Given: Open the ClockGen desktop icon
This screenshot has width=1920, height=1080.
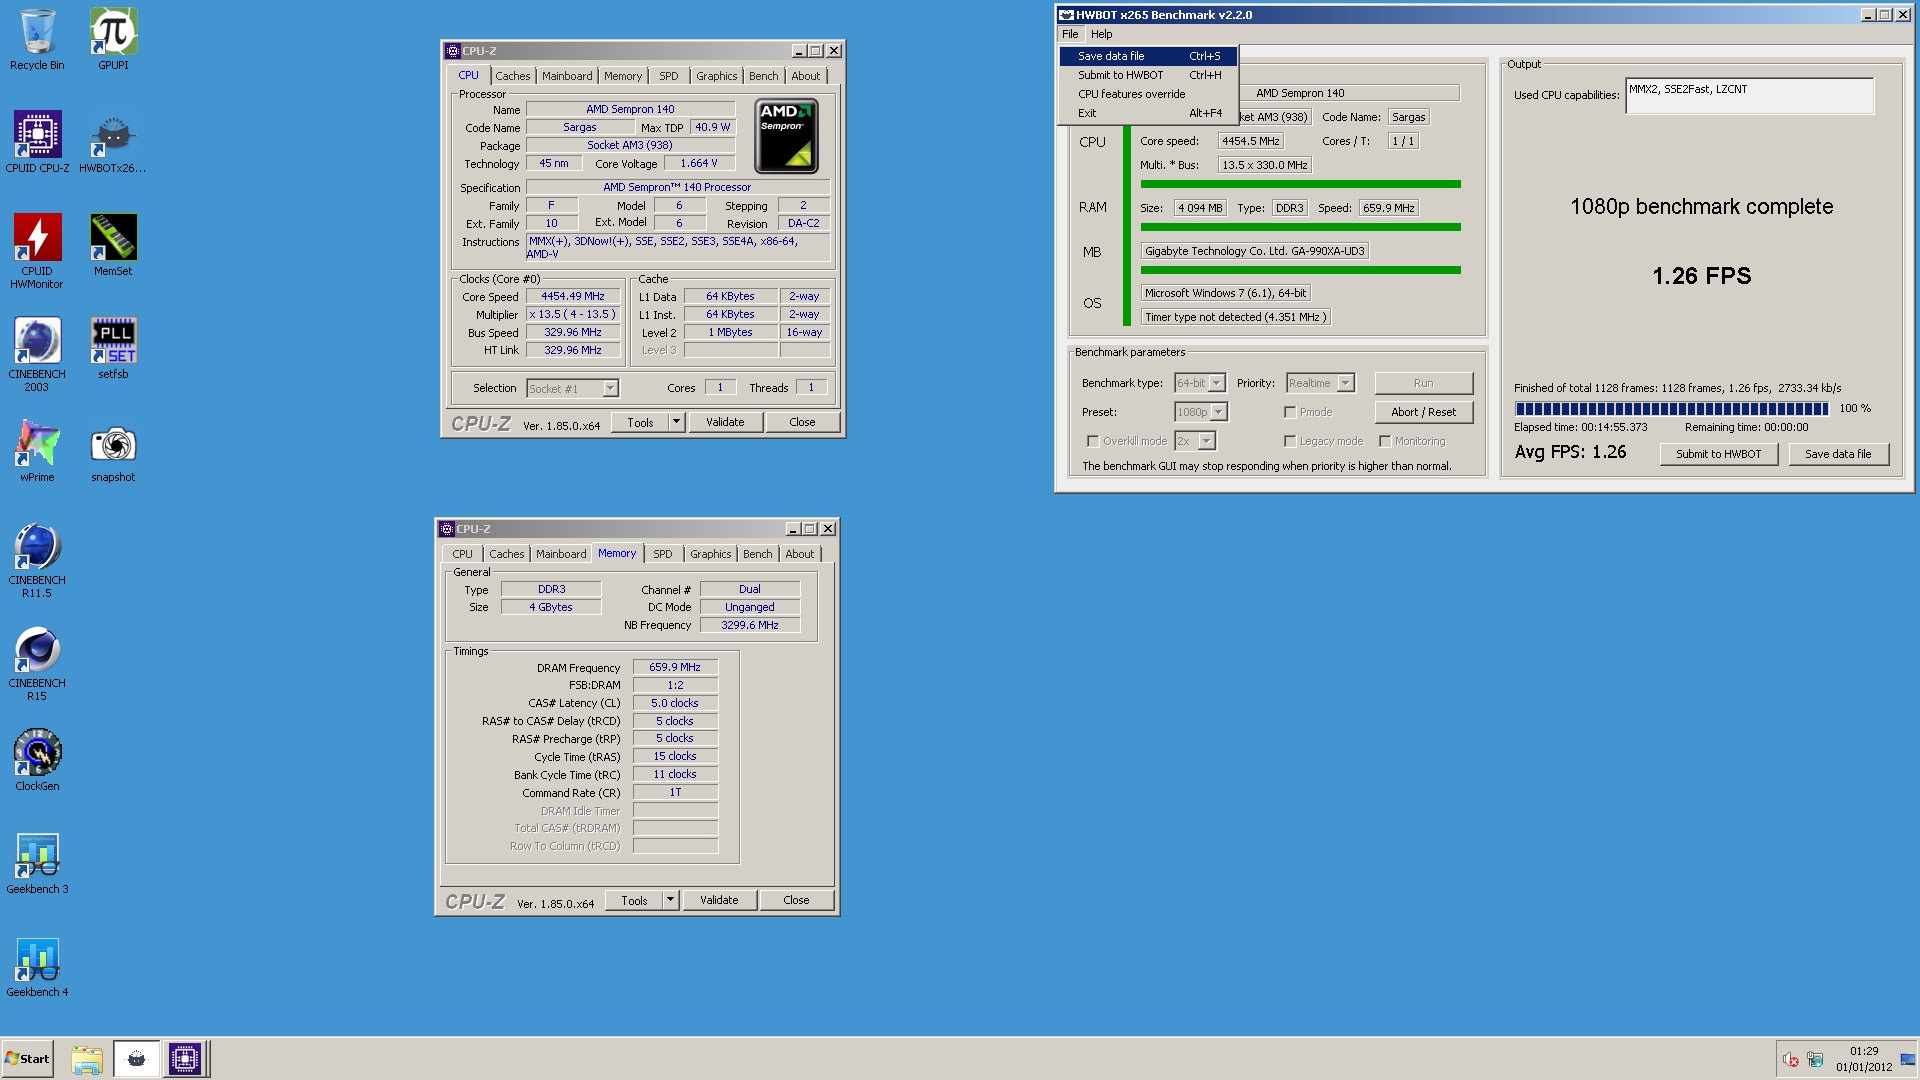Looking at the screenshot, I should (37, 760).
